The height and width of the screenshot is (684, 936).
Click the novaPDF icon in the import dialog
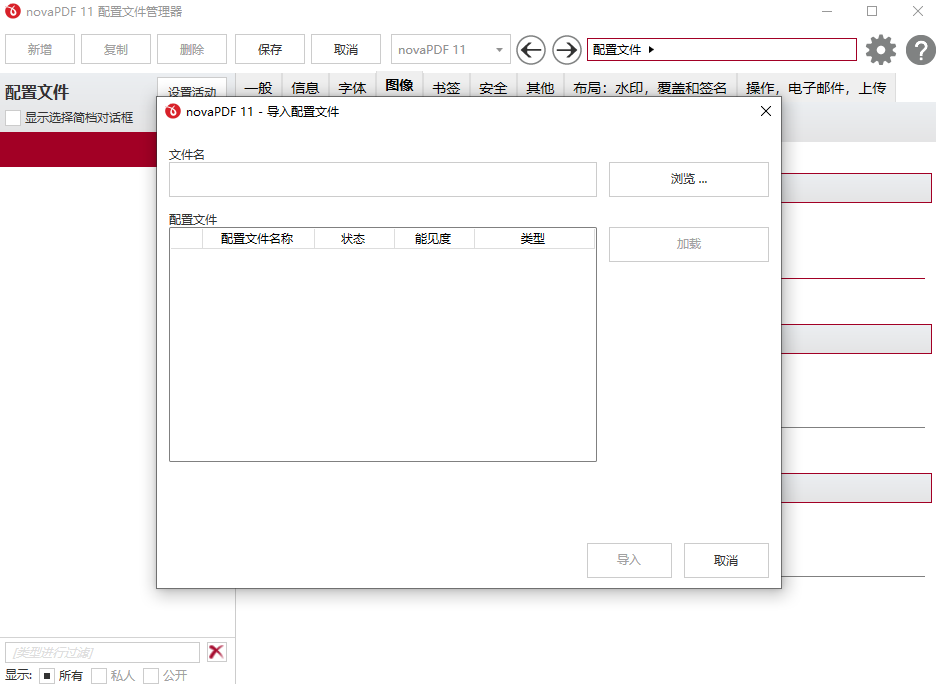coord(170,112)
